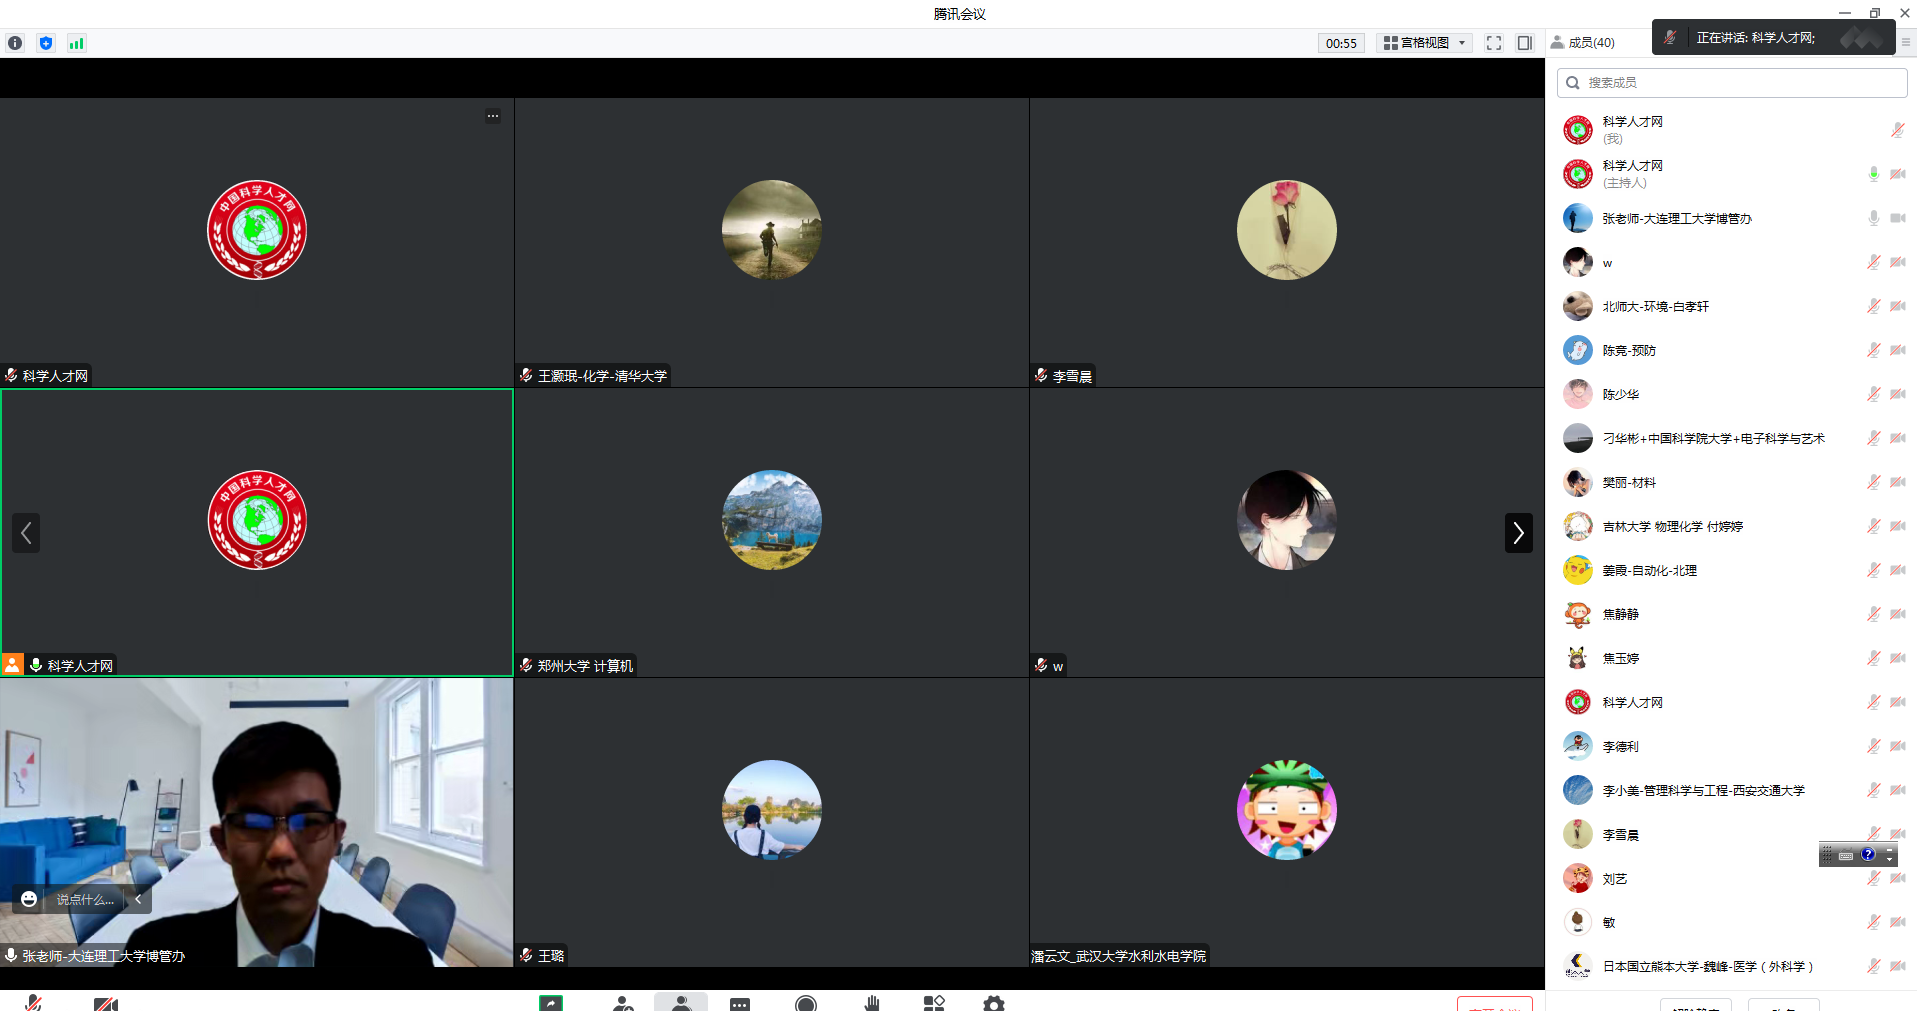Open the meeting info icon
1917x1011 pixels.
point(15,43)
